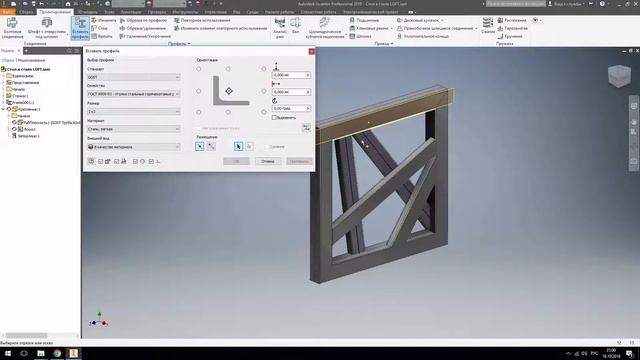The width and height of the screenshot is (640, 360).
Task: Click Trim to Profile (Обрезка по профилю)
Action: coord(143,20)
